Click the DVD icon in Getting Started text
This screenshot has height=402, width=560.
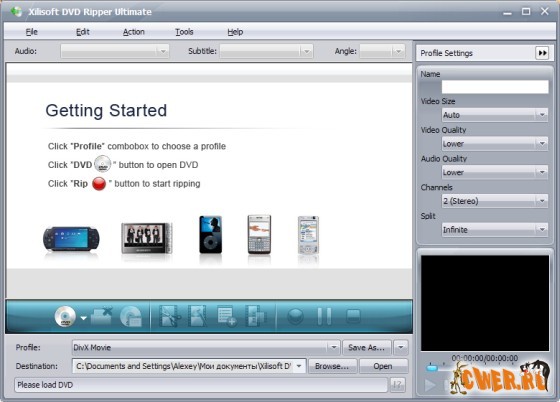click(x=102, y=164)
